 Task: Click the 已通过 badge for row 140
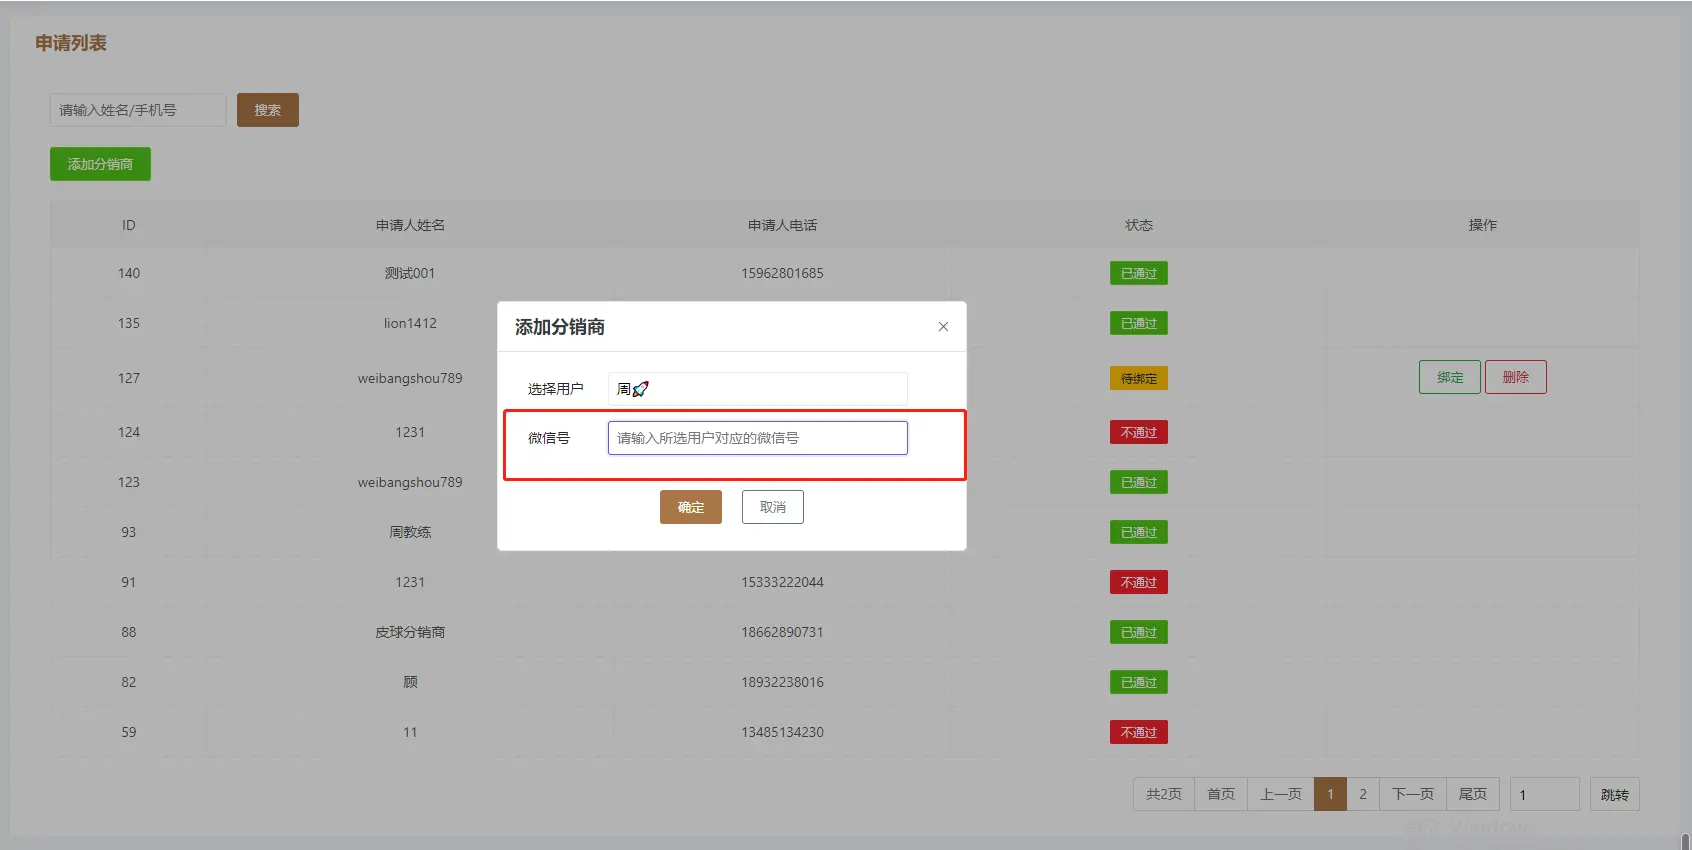click(1138, 273)
